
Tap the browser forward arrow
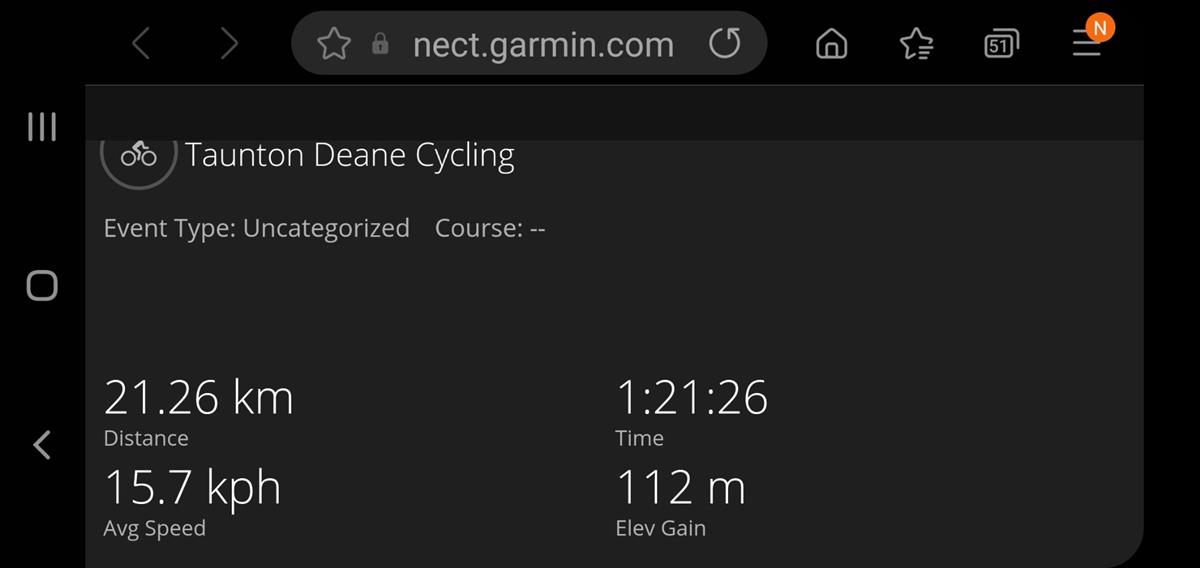[x=229, y=44]
